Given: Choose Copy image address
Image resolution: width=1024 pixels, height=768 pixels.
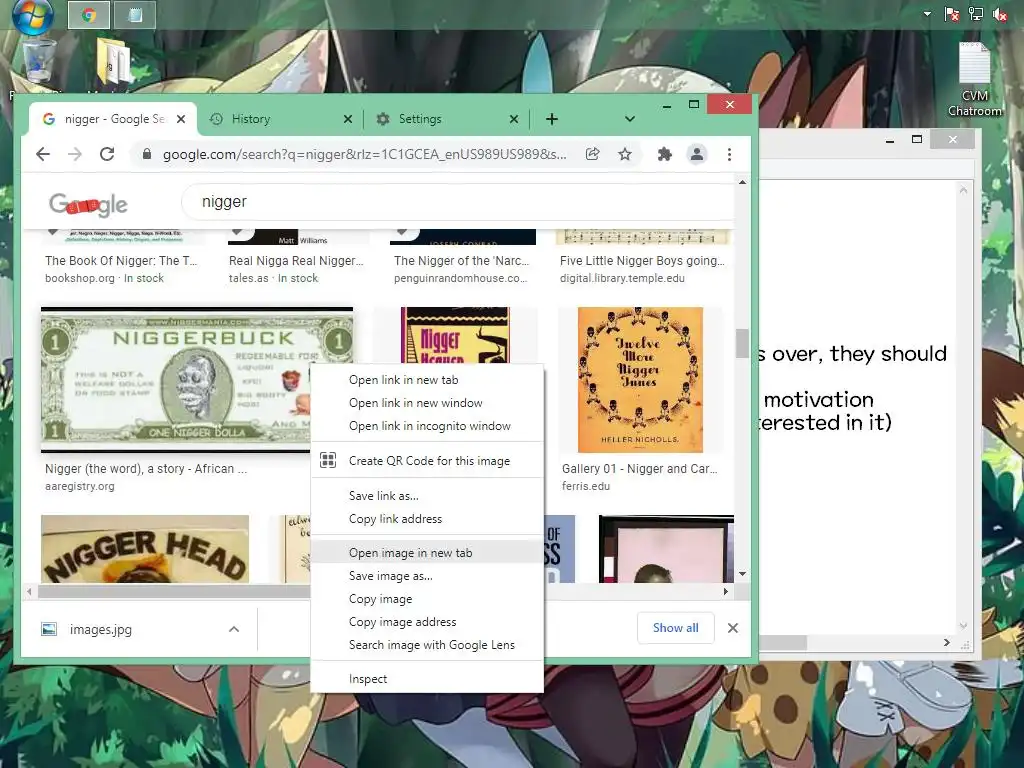Looking at the screenshot, I should (427, 622).
